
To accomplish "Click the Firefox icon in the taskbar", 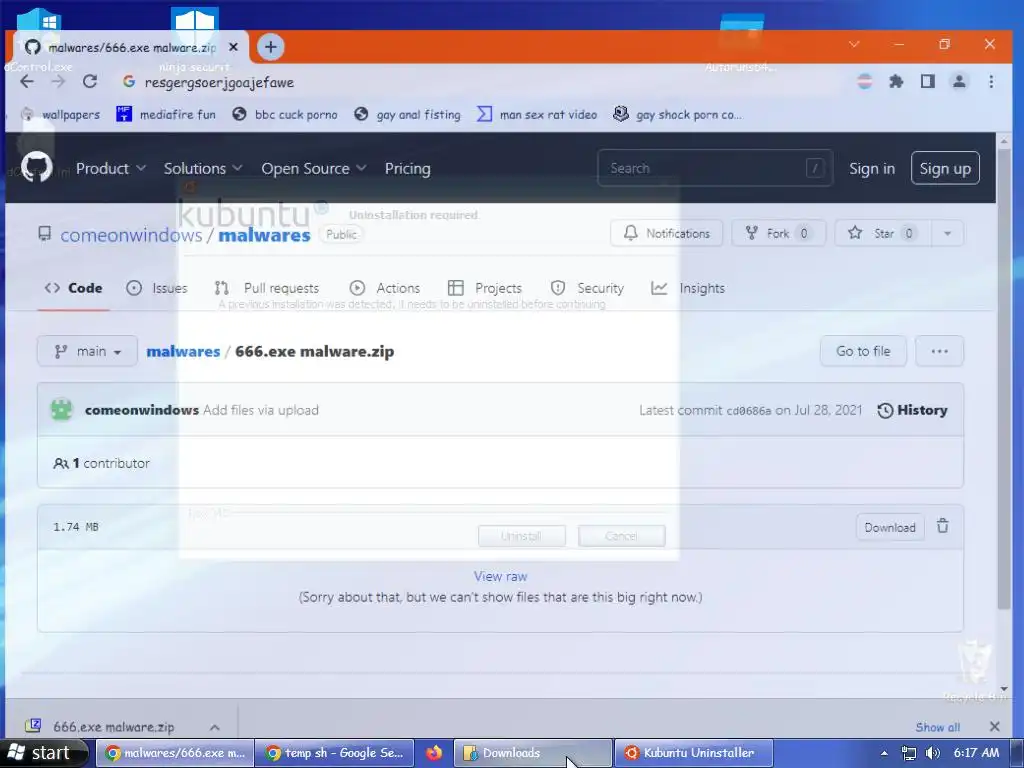I will click(434, 753).
